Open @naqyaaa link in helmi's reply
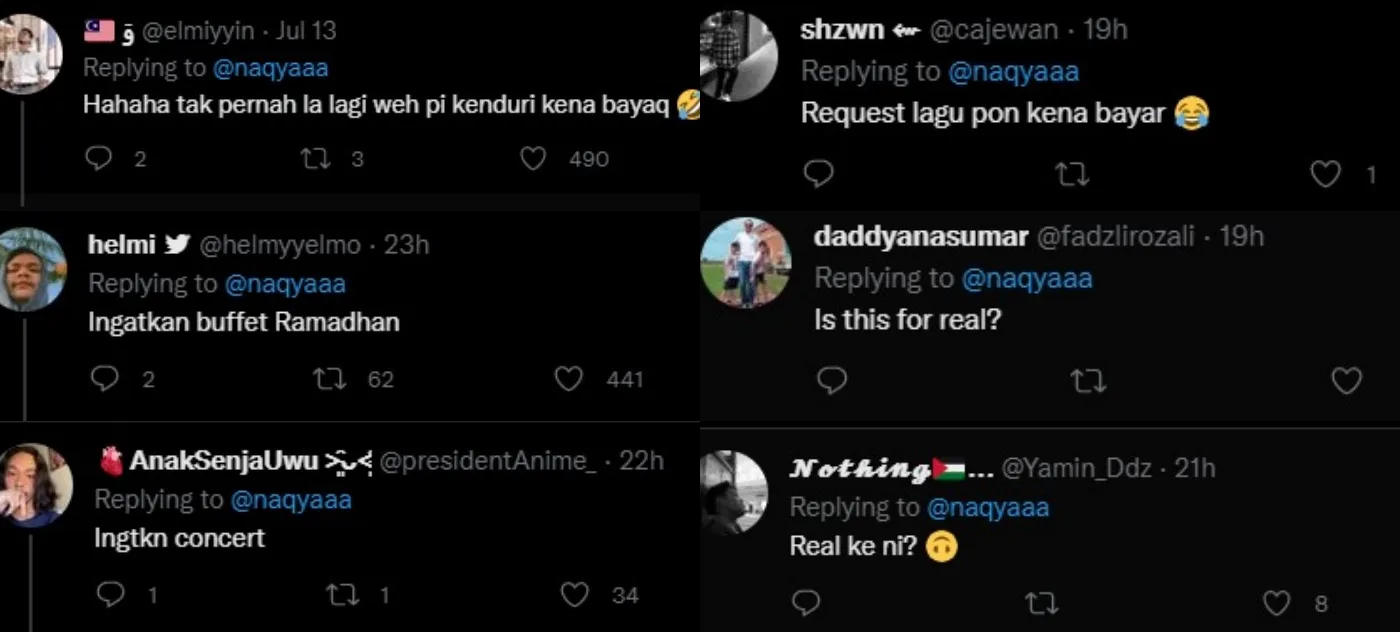 [285, 284]
